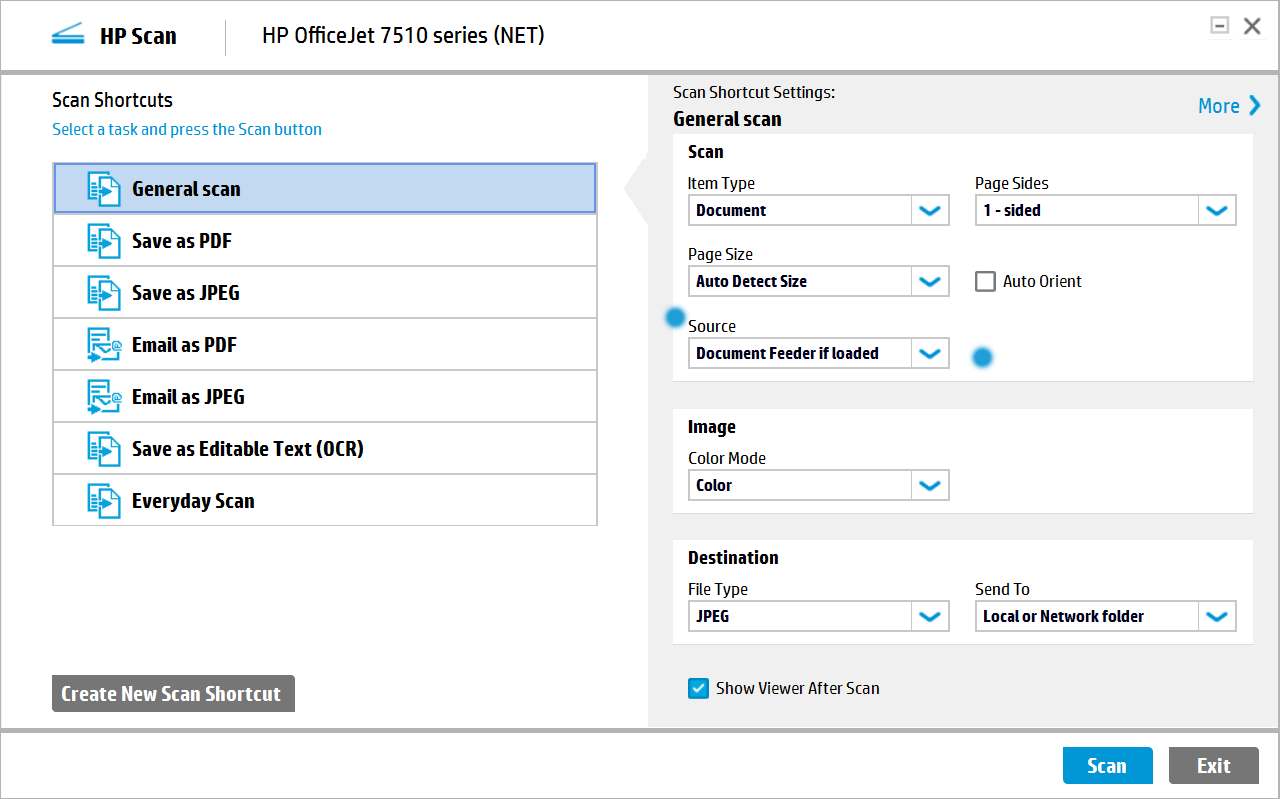This screenshot has height=799, width=1280.
Task: Open the Send To dropdown
Action: (1217, 616)
